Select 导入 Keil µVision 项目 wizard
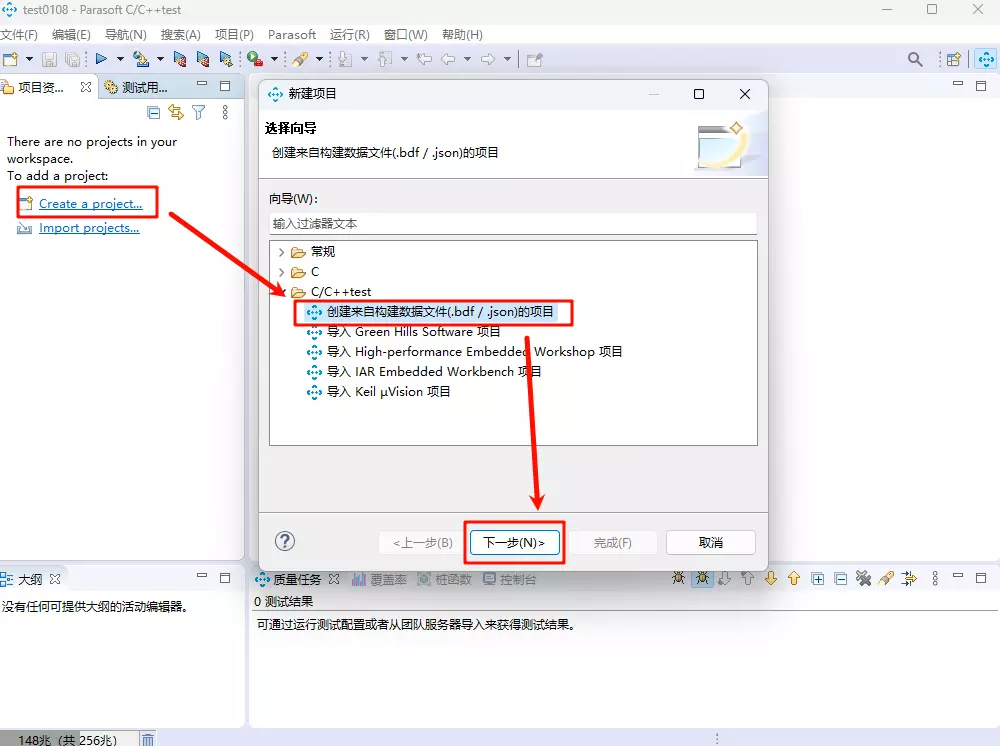This screenshot has height=746, width=1000. (x=389, y=392)
